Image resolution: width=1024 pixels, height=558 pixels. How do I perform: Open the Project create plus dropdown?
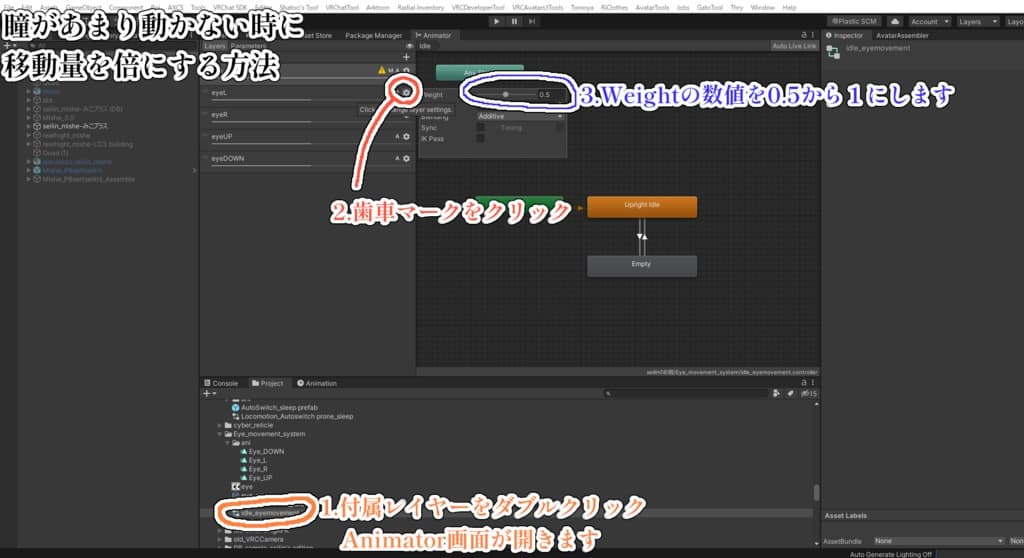click(x=209, y=394)
